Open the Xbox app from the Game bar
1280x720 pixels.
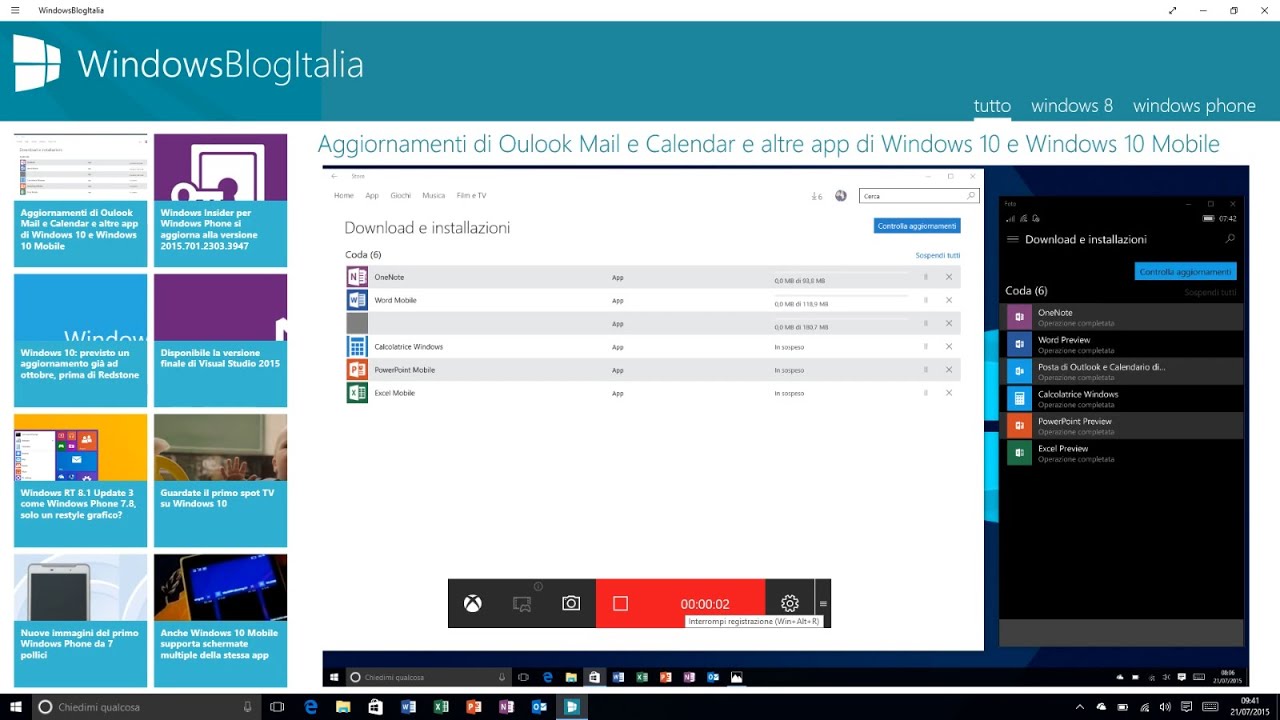click(473, 603)
